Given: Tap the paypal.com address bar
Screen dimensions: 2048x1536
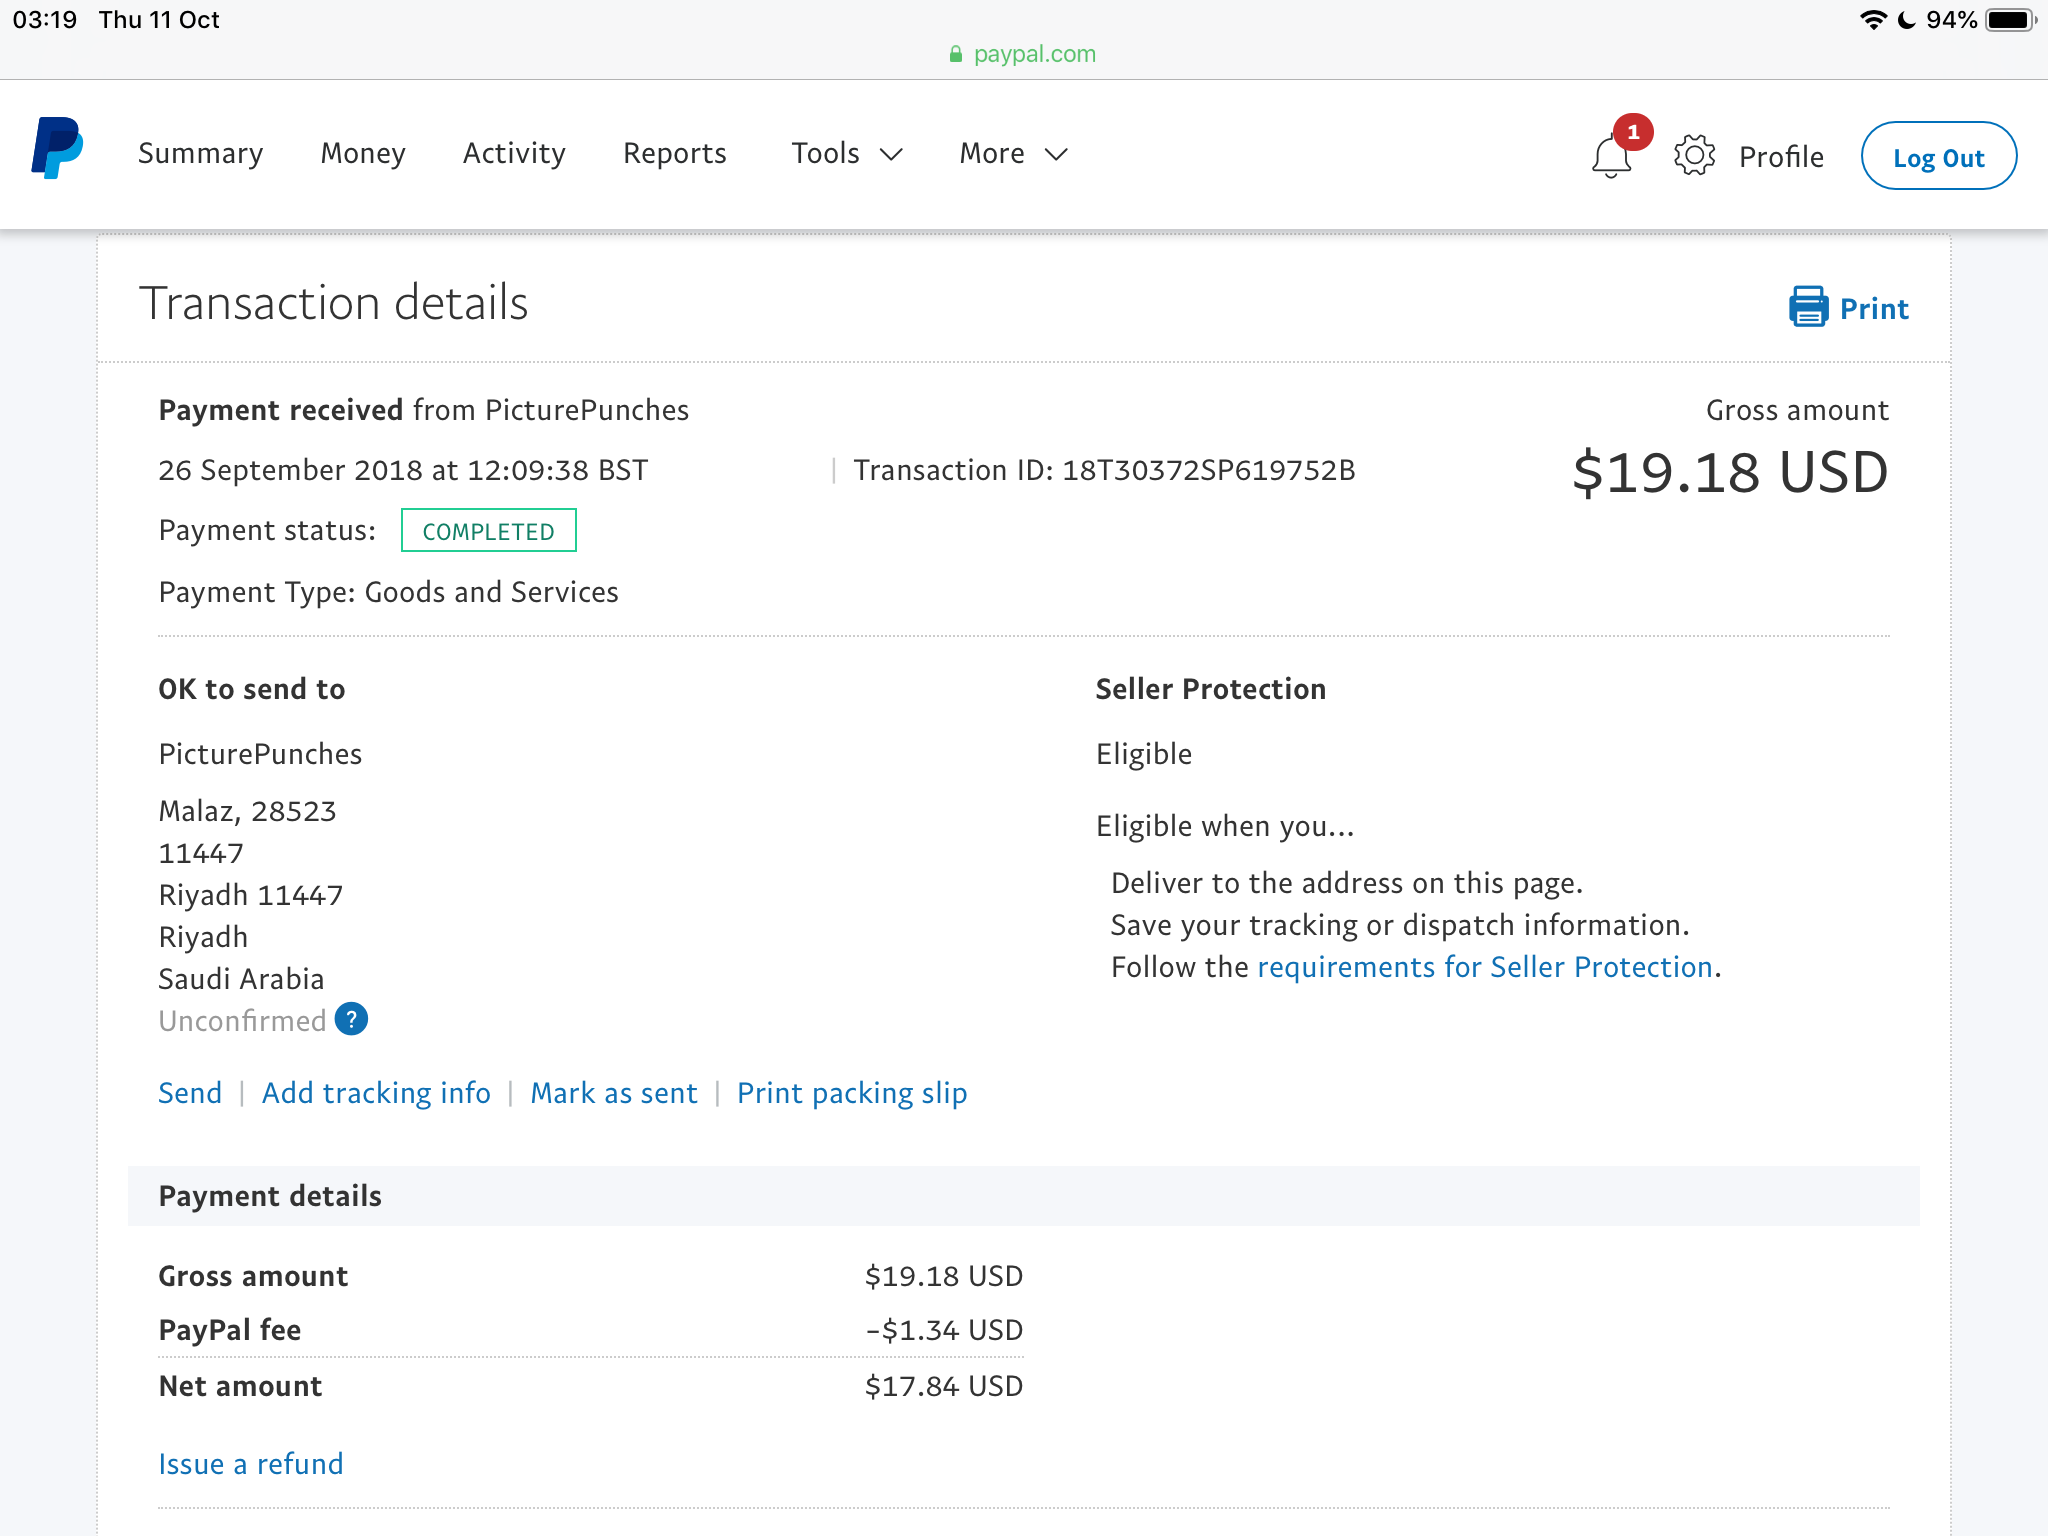Looking at the screenshot, I should point(1024,54).
